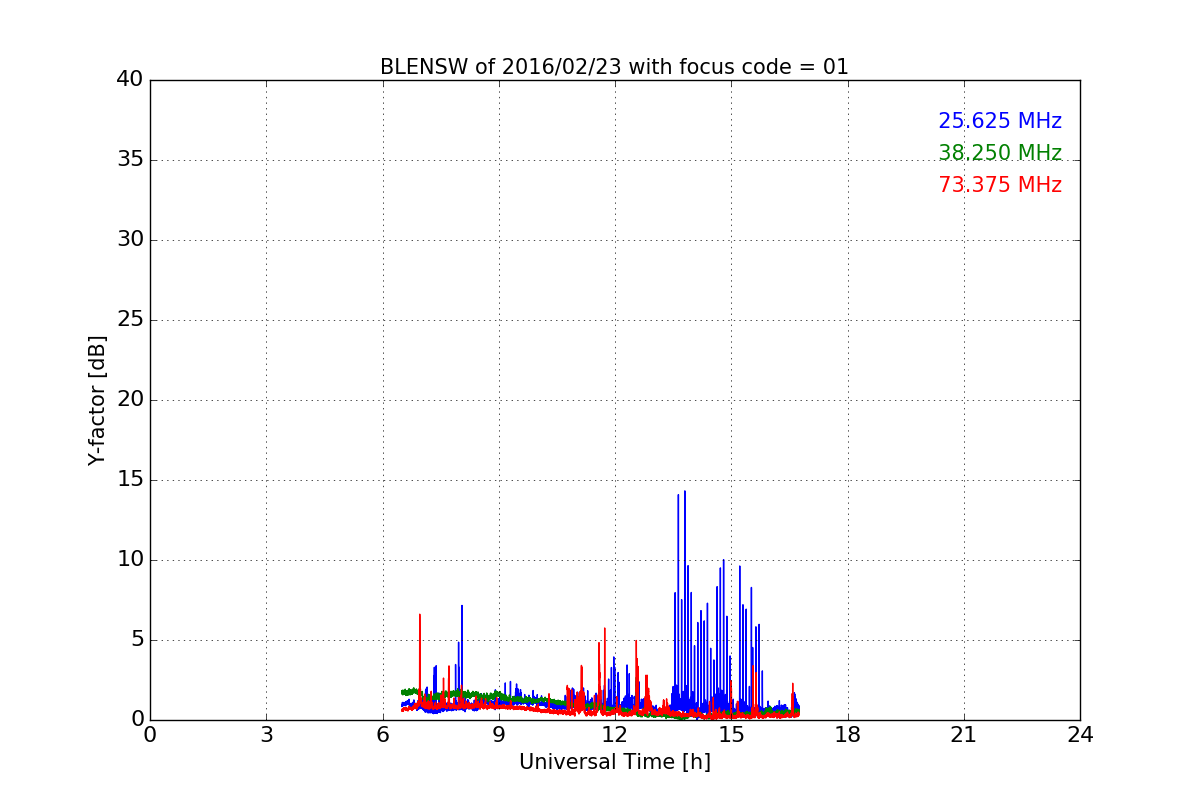Select the 38.250 MHz legend label
This screenshot has width=1200, height=800.
pyautogui.click(x=1000, y=153)
